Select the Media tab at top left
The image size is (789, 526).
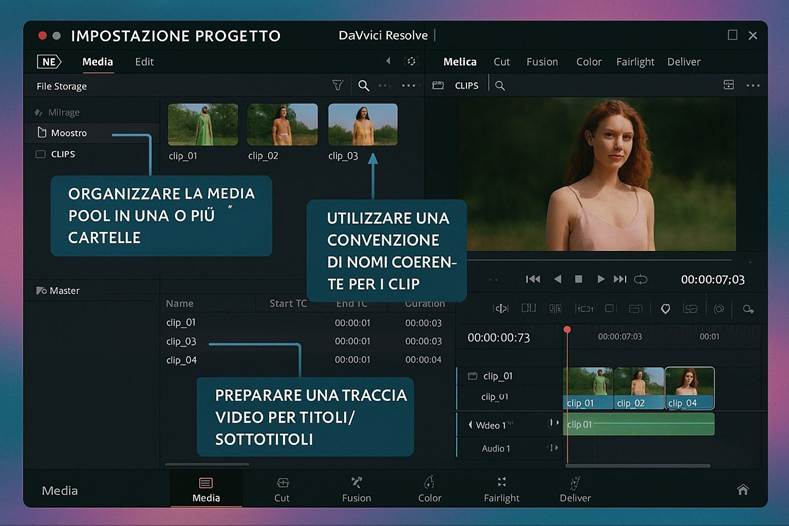tap(98, 62)
